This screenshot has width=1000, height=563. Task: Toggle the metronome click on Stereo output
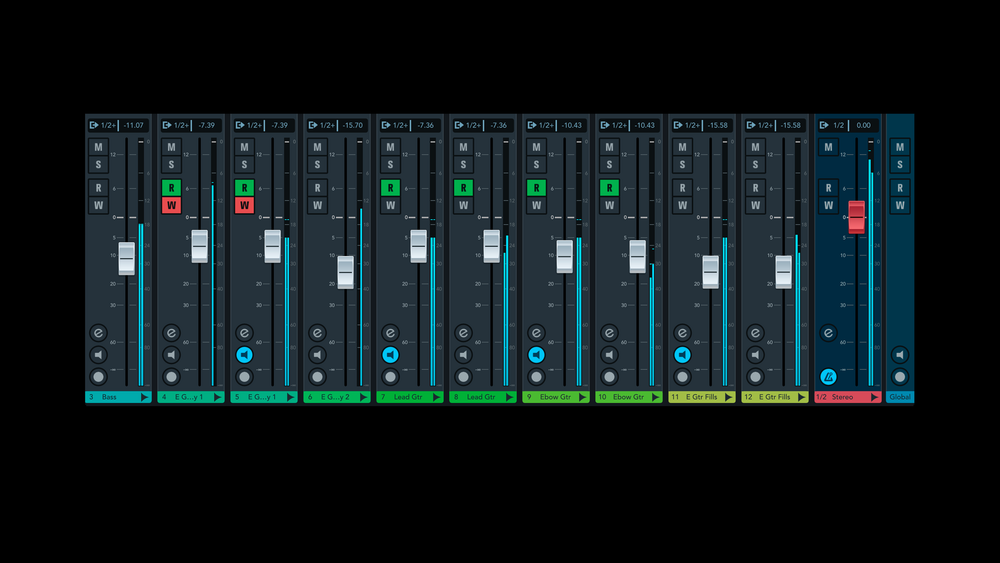[828, 377]
